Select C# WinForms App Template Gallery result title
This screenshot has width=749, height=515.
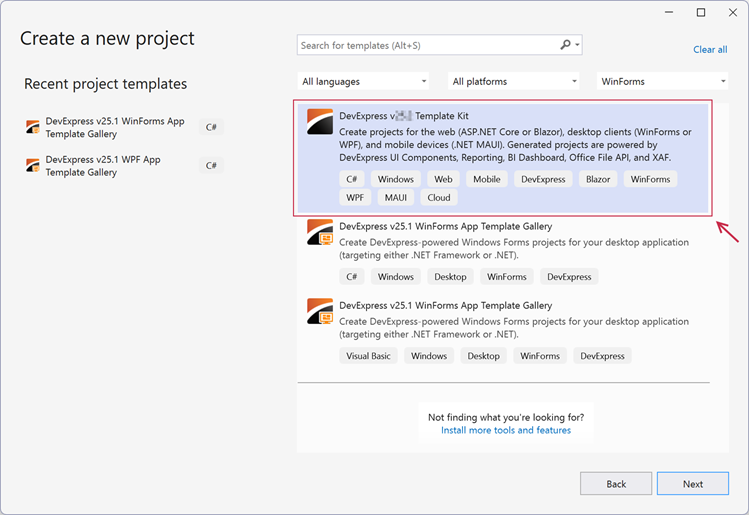(446, 226)
